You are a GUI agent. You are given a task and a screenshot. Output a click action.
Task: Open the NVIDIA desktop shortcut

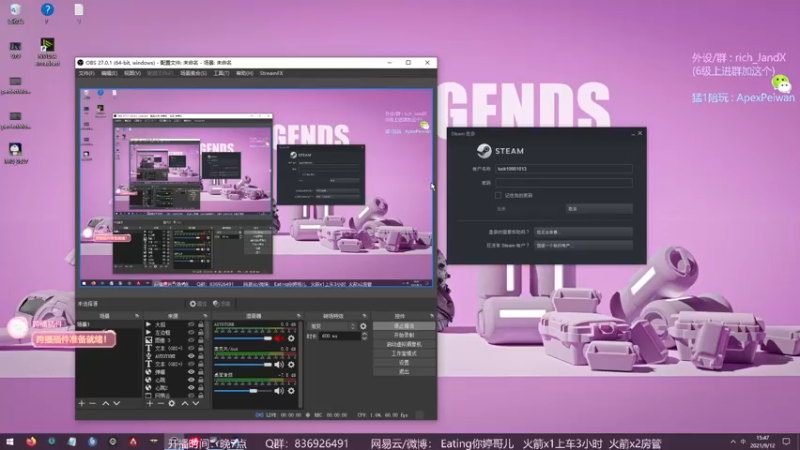point(47,52)
